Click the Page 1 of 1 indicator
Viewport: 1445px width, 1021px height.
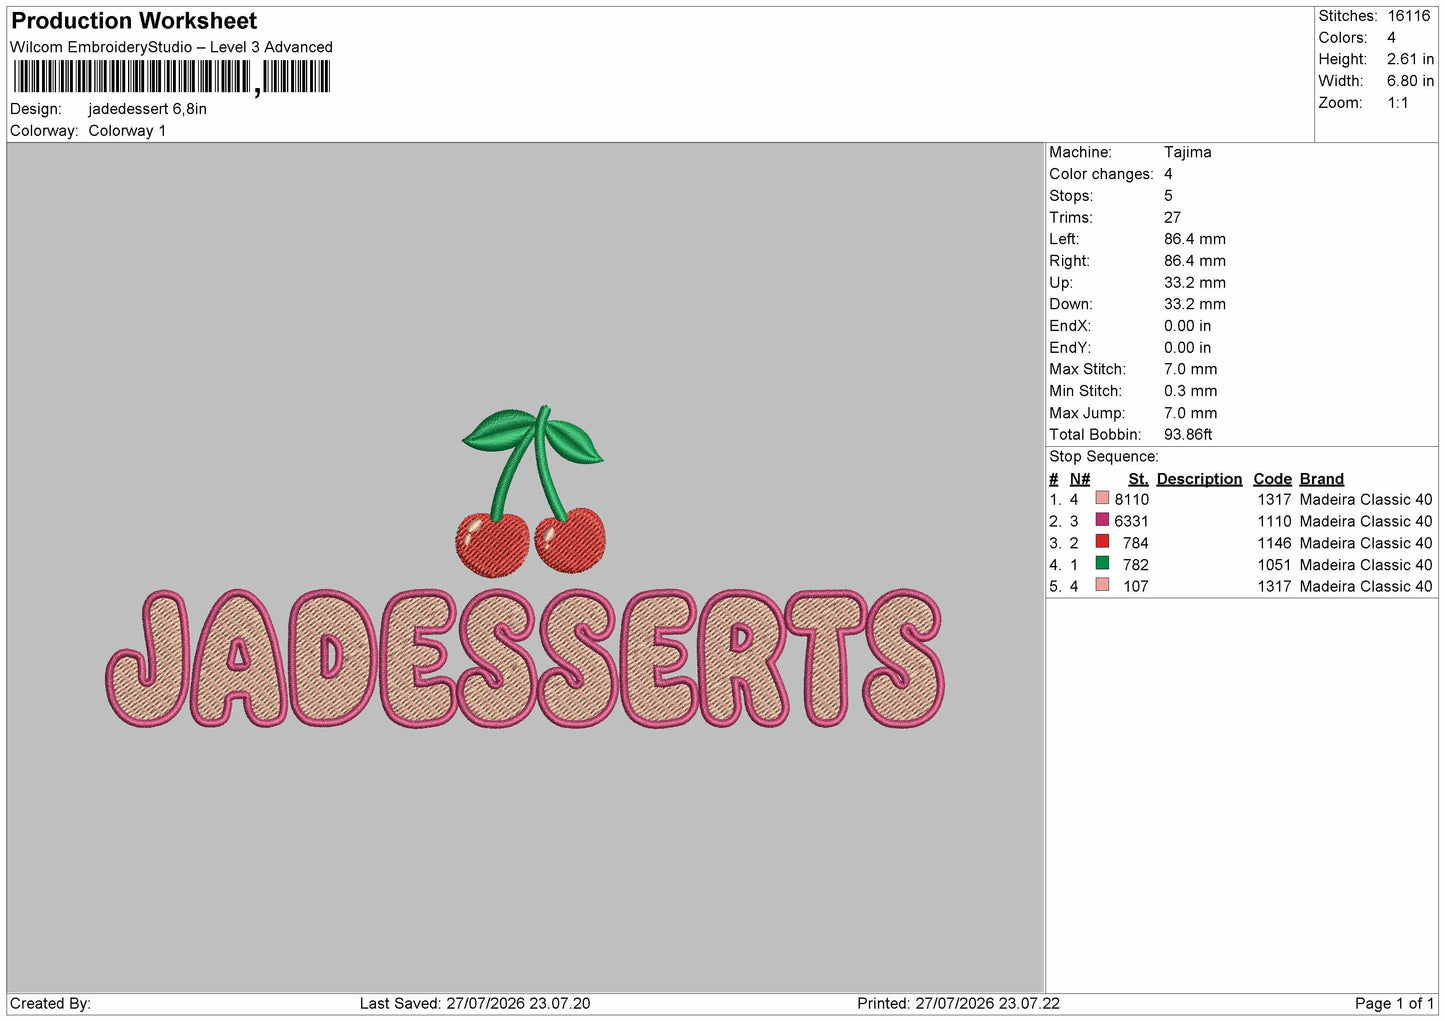click(x=1394, y=1004)
